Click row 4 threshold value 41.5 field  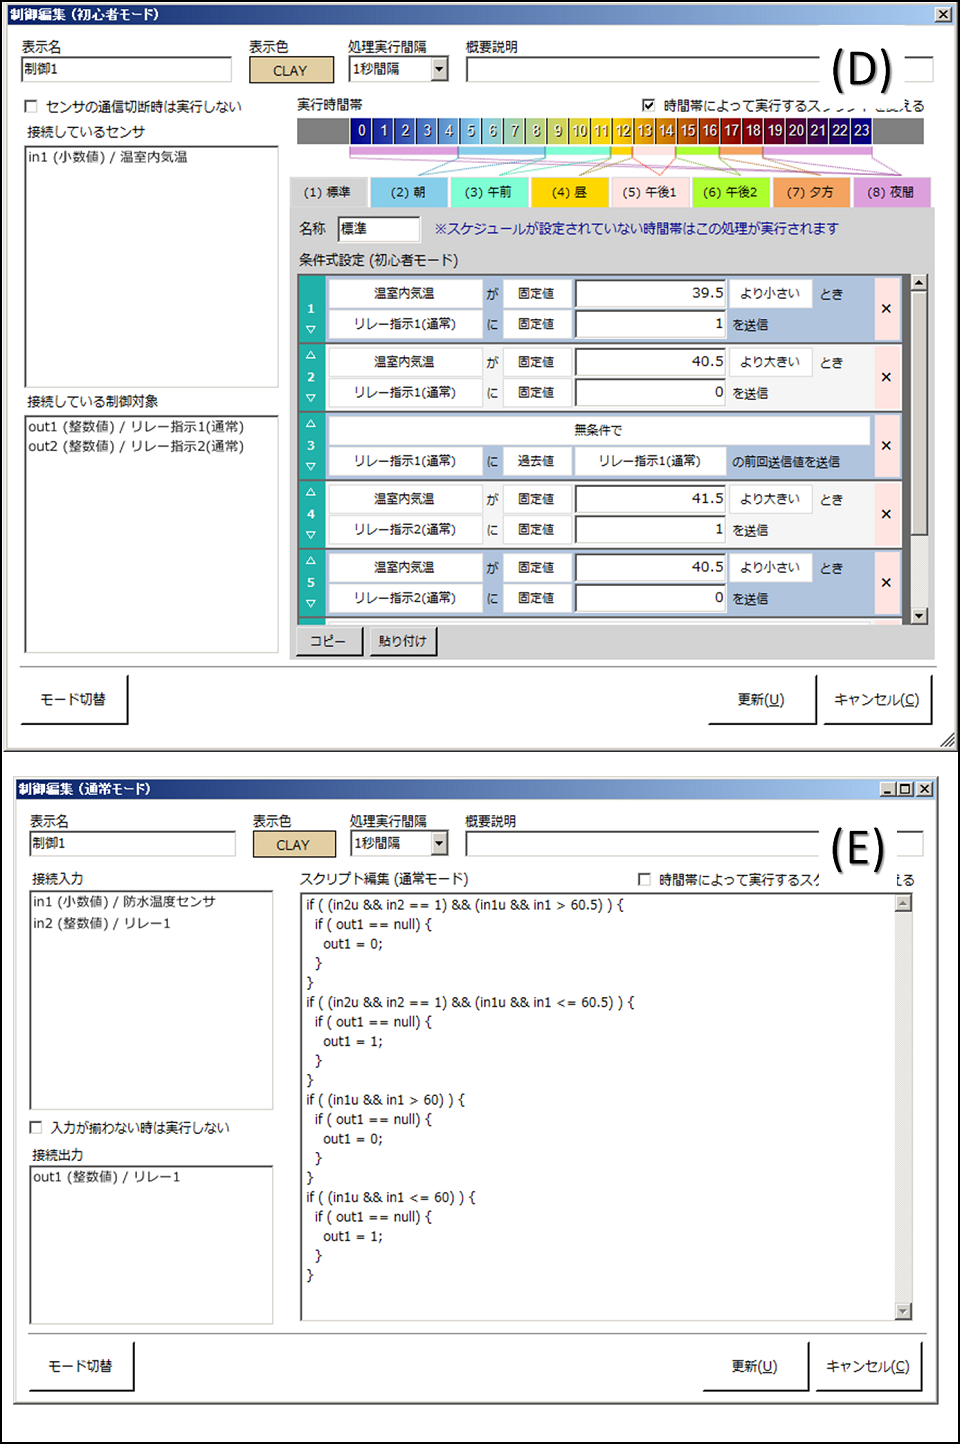click(651, 498)
